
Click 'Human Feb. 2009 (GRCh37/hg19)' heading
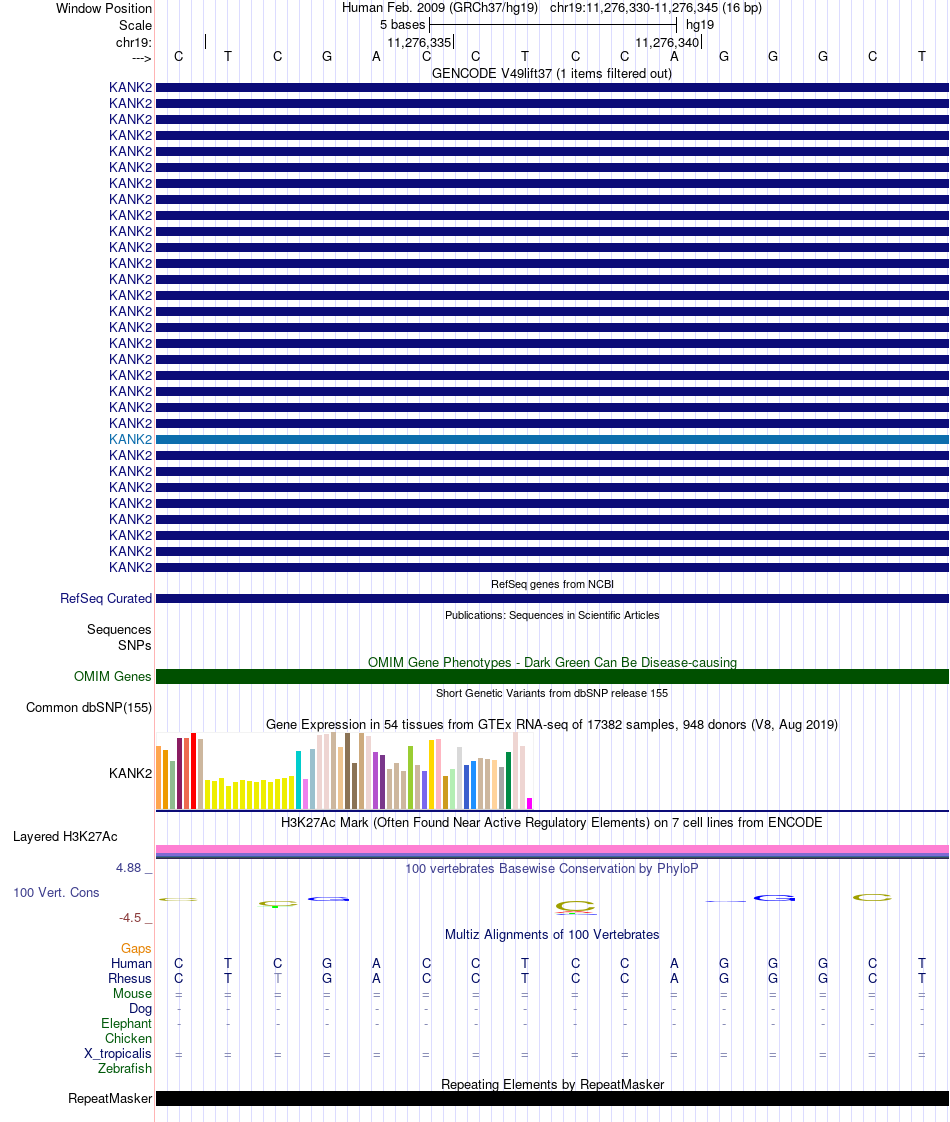point(440,8)
